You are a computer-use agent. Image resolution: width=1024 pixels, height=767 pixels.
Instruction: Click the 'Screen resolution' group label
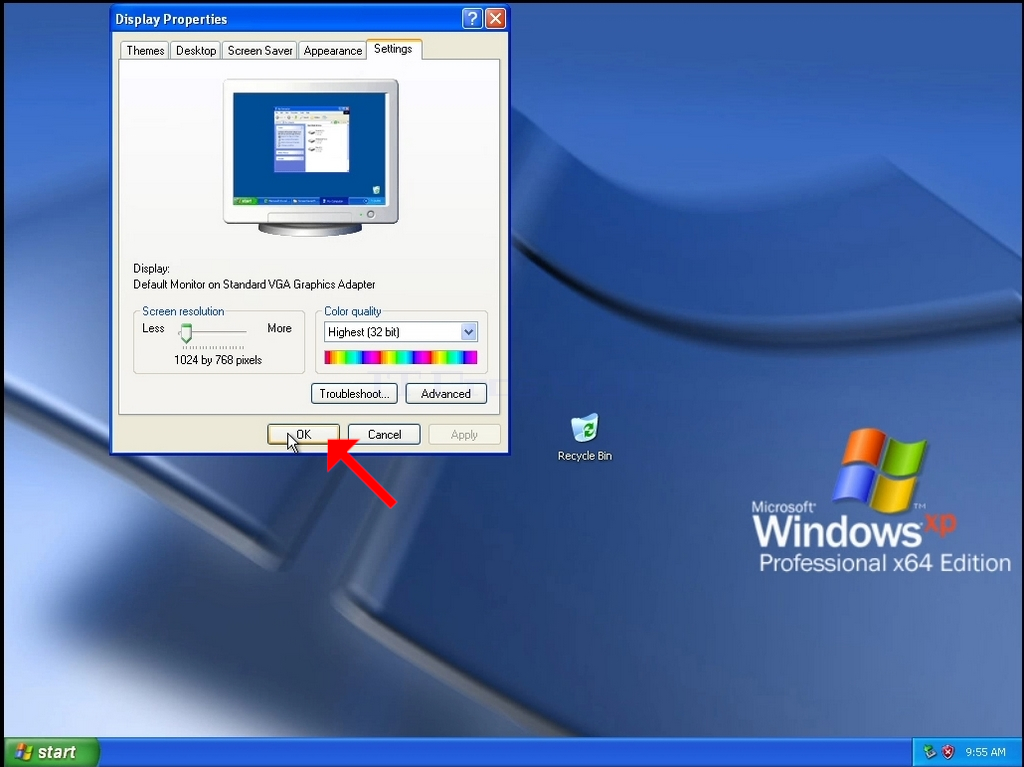click(183, 311)
